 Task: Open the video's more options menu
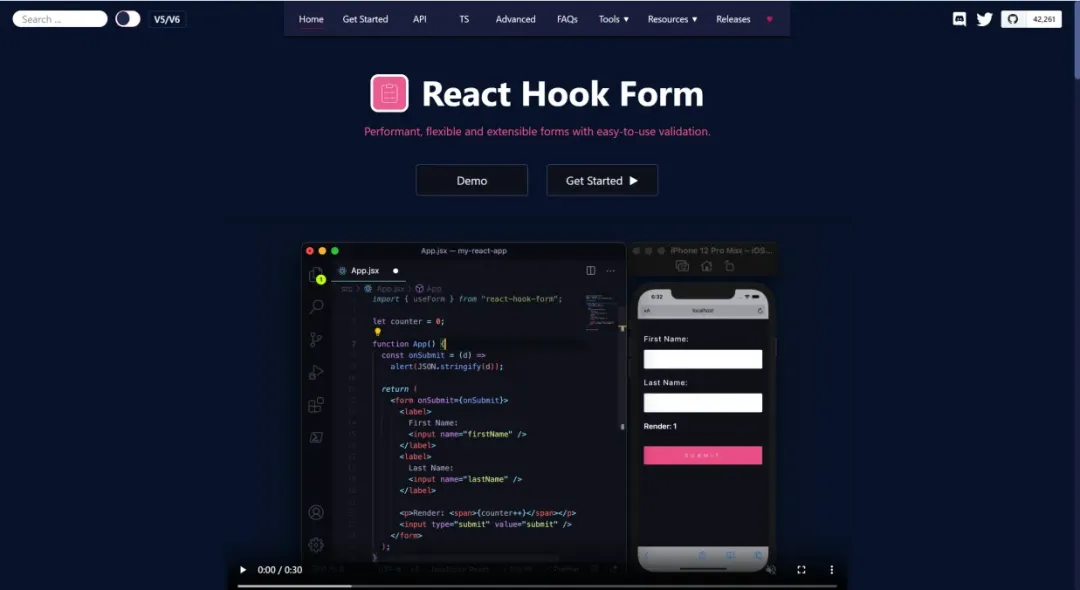(x=831, y=569)
